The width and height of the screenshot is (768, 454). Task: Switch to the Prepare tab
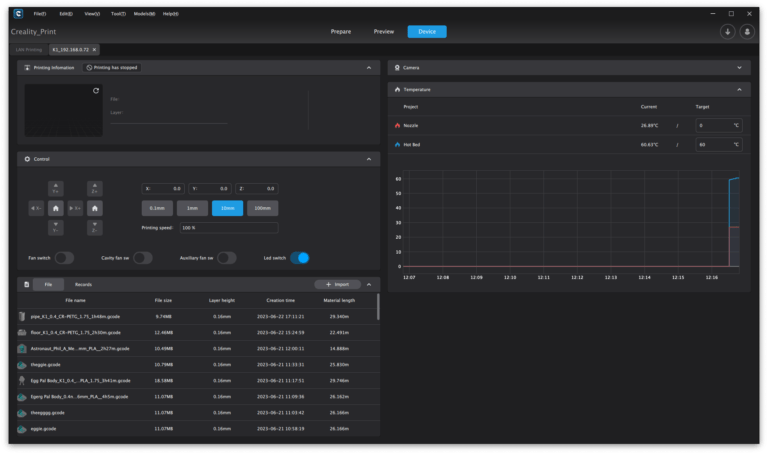coord(341,31)
